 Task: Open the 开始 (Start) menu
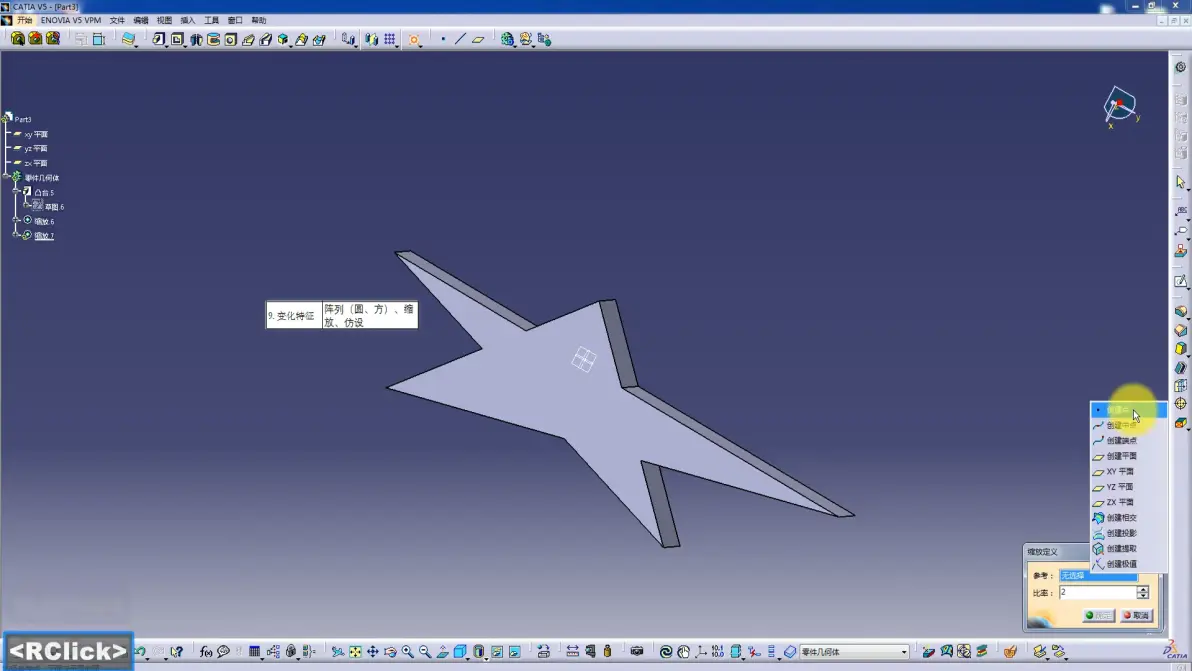(25, 21)
